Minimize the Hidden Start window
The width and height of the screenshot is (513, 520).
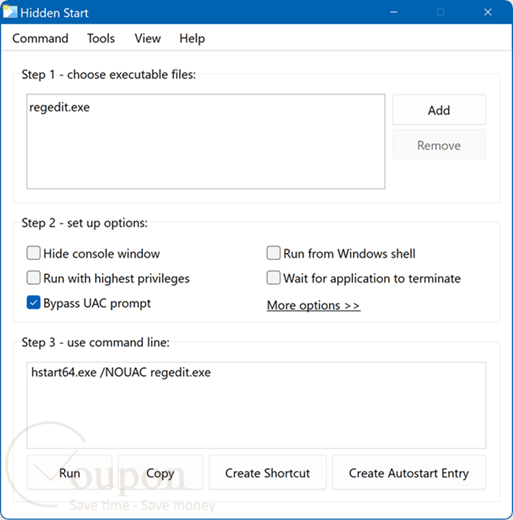click(394, 12)
